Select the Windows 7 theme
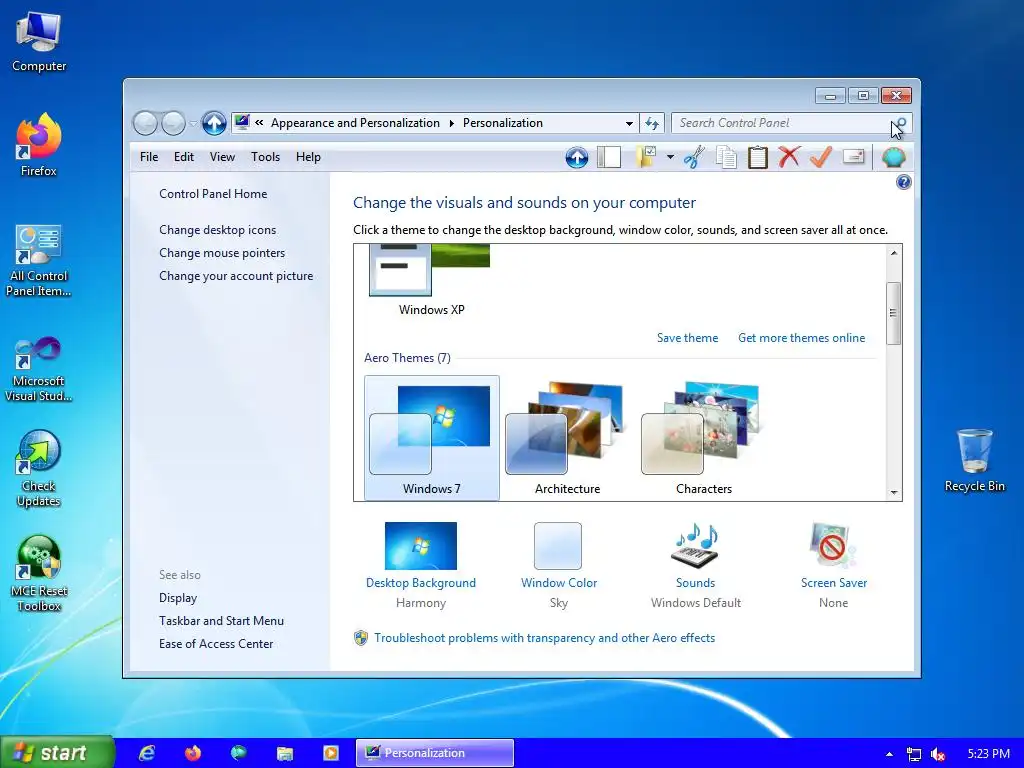 click(x=432, y=438)
